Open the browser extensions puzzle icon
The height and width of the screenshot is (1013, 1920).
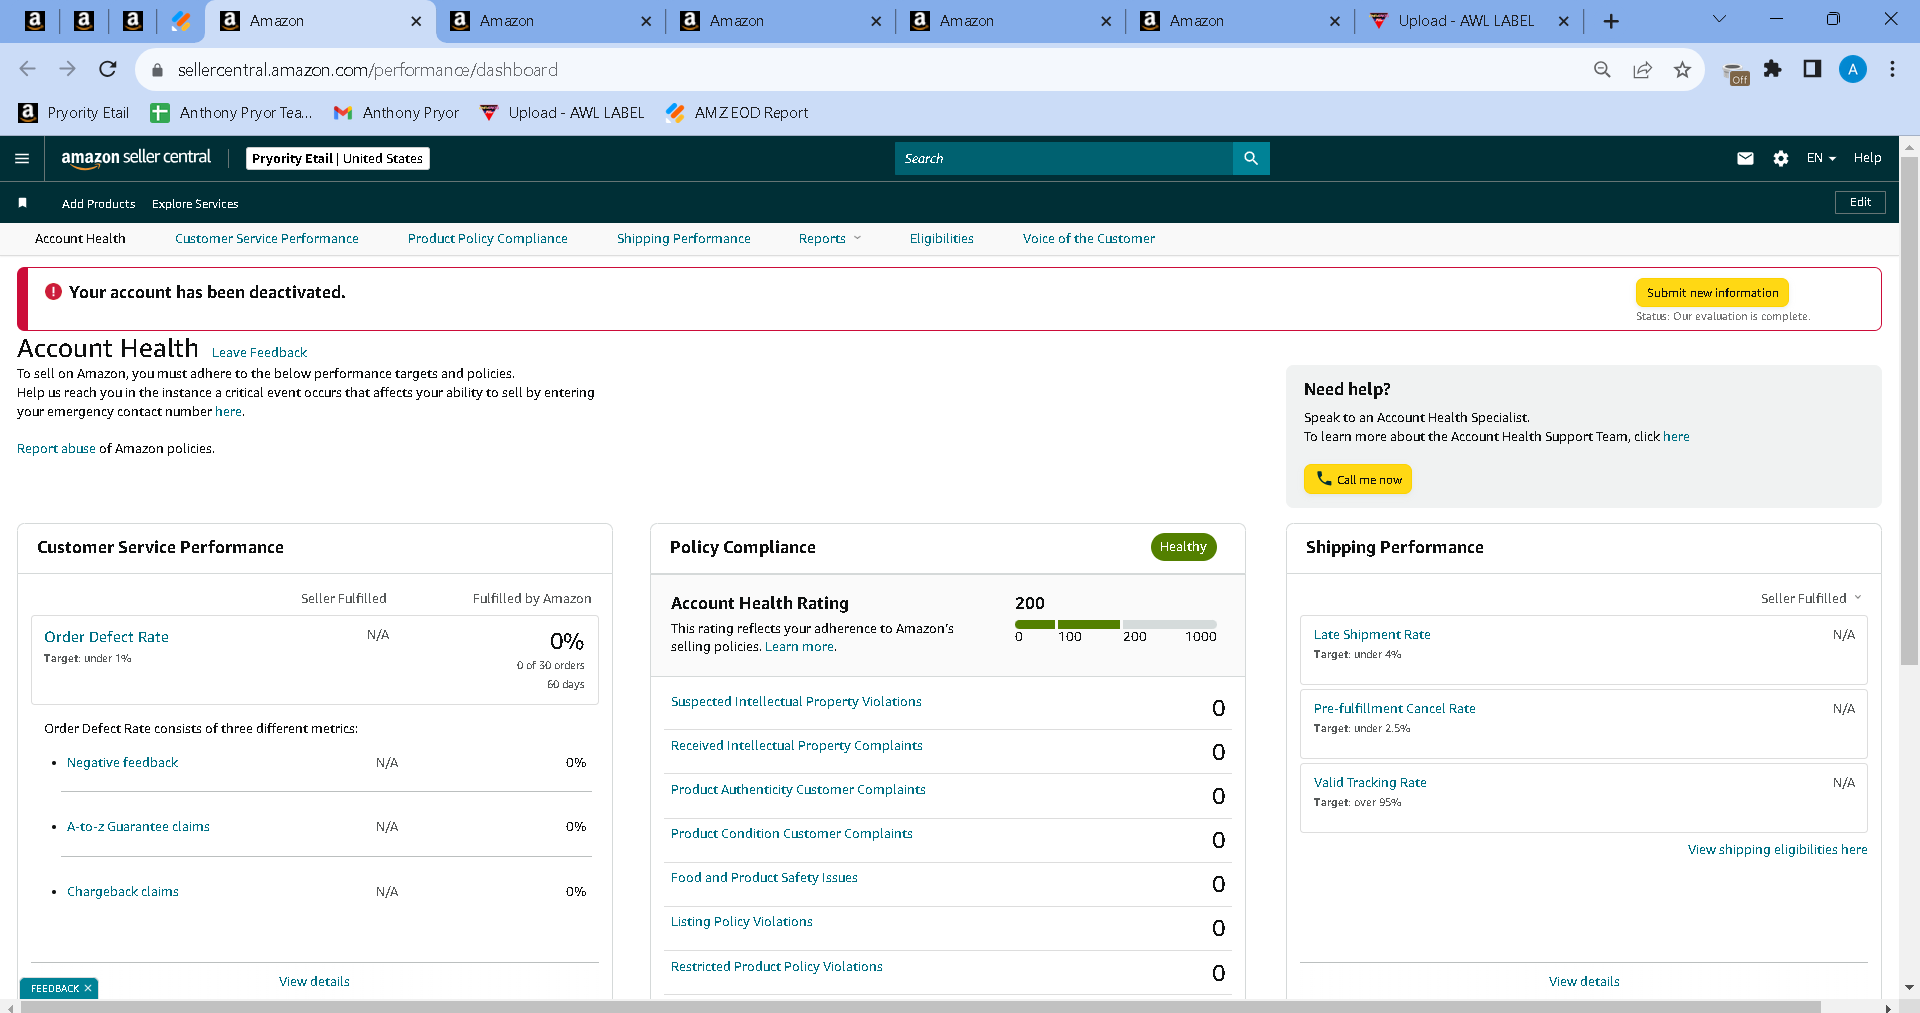pos(1772,69)
